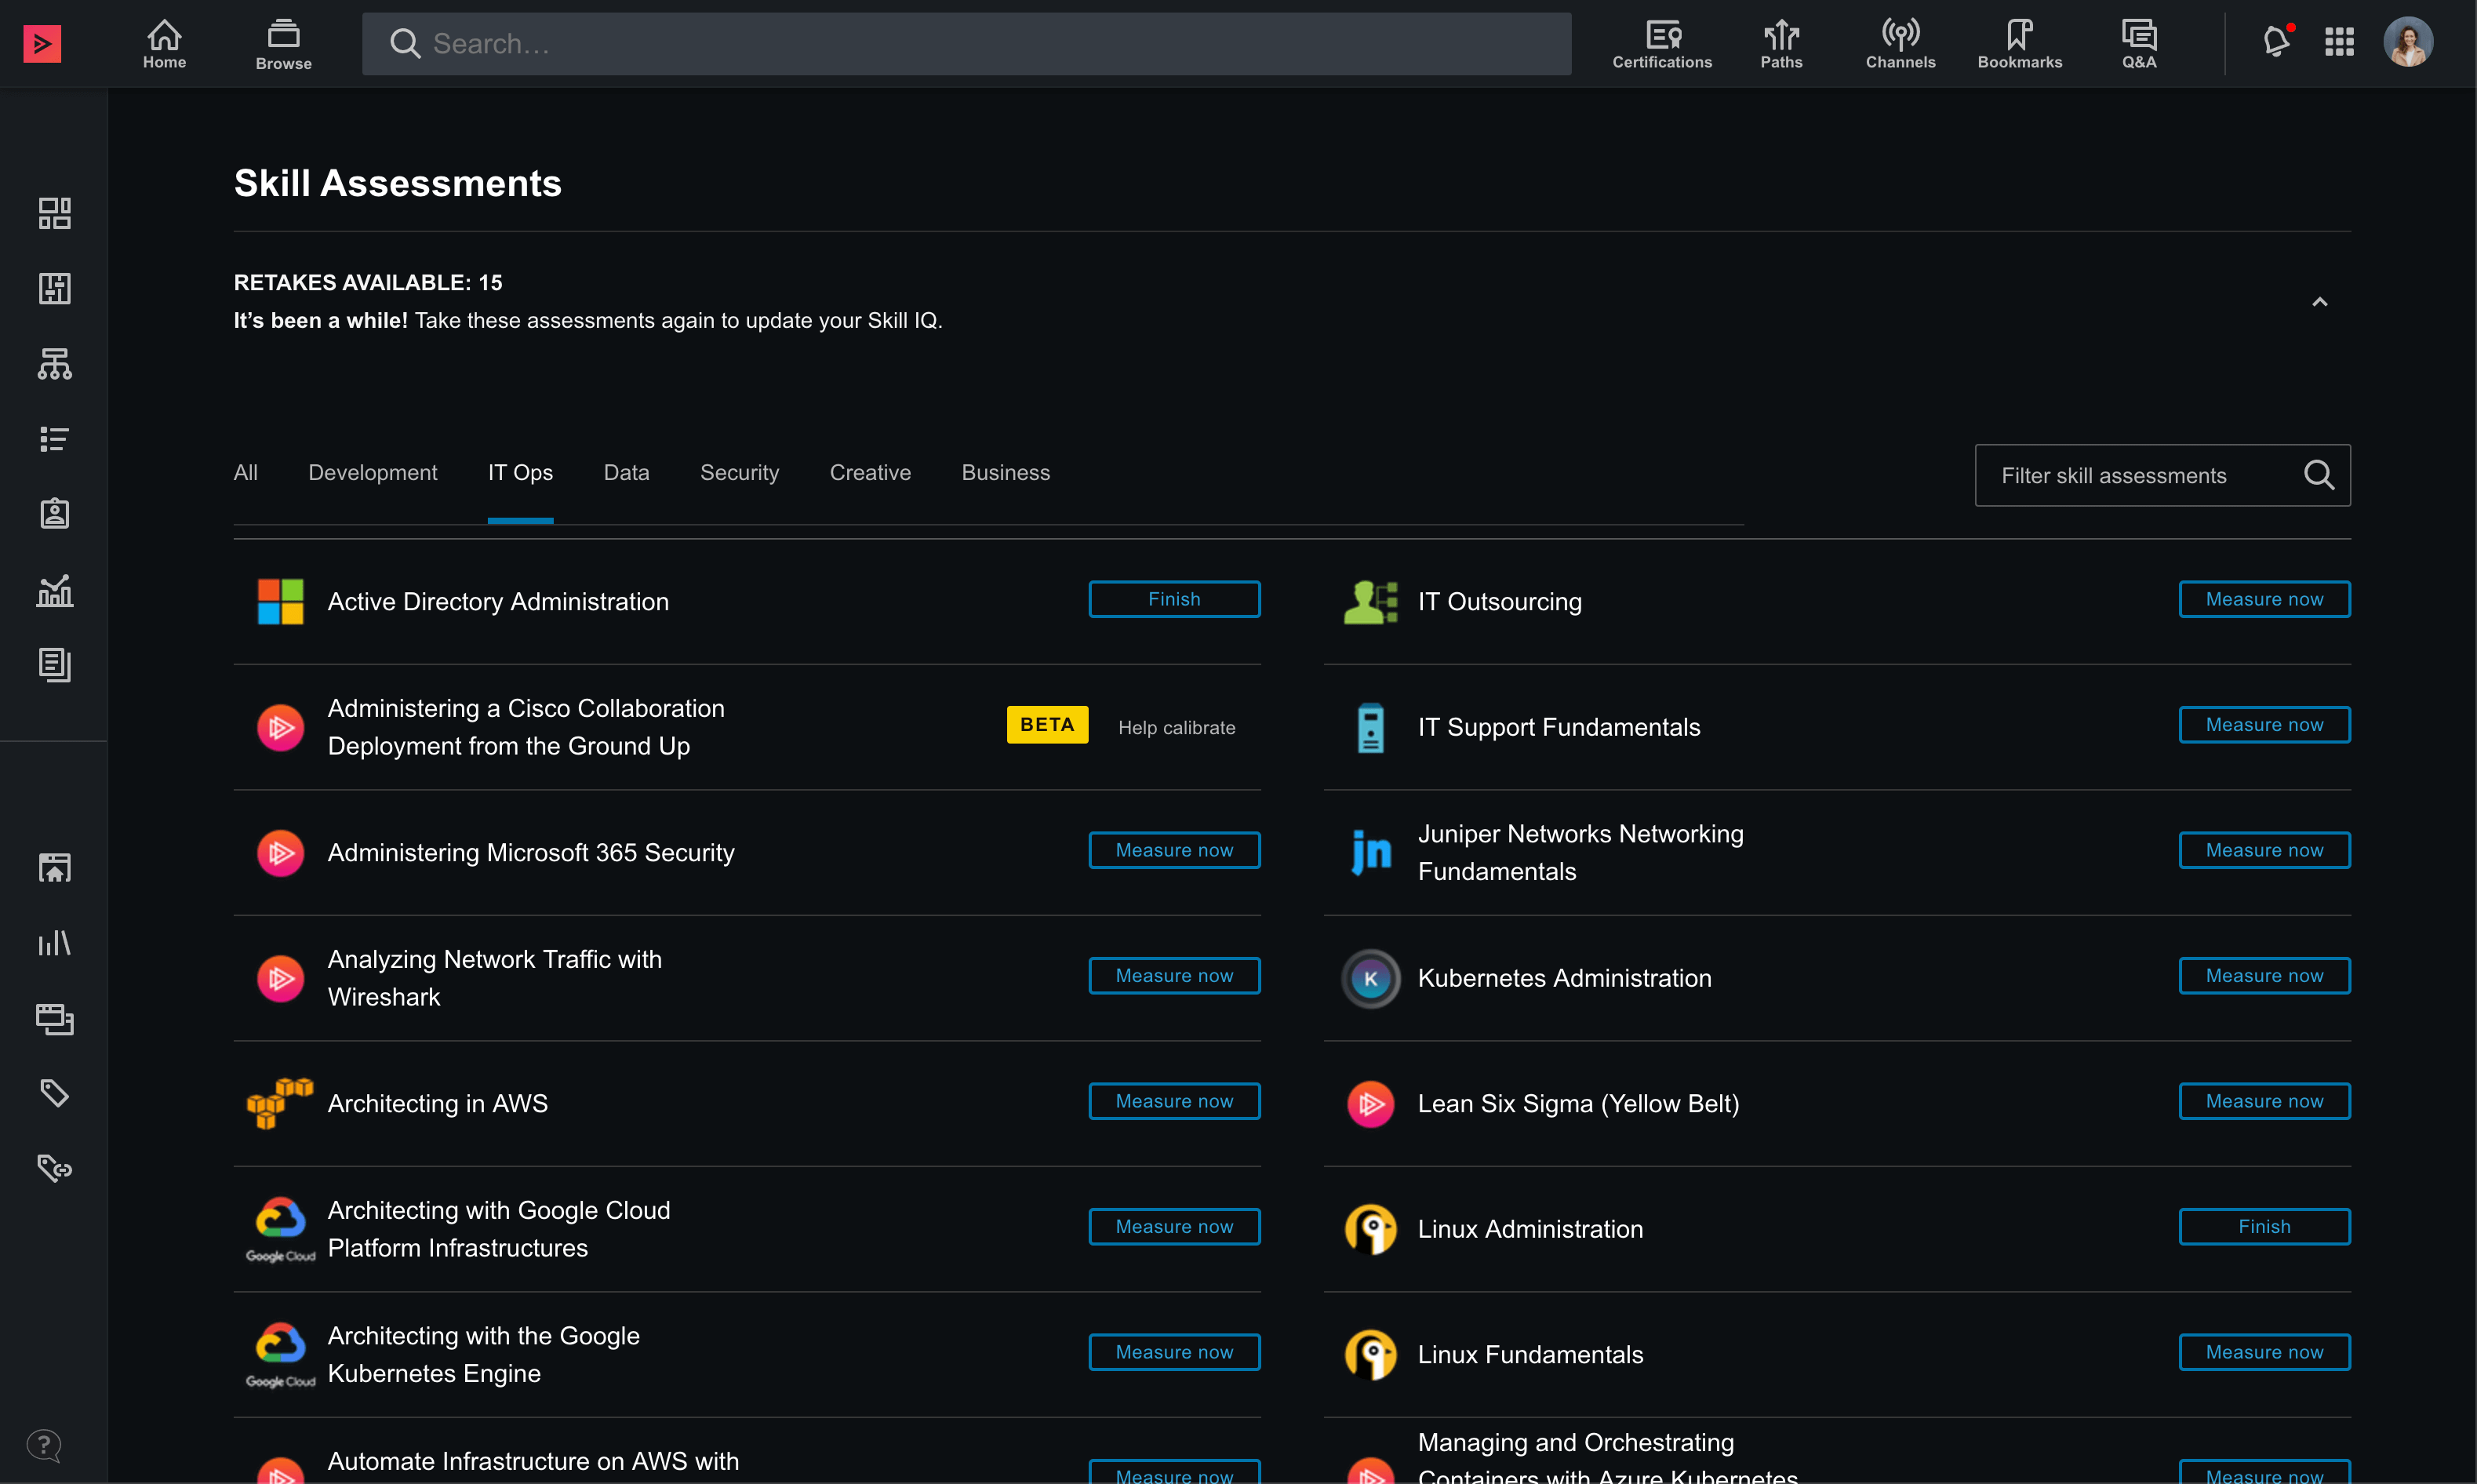
Task: Click the Pluralsight logo icon
Action: (x=42, y=43)
